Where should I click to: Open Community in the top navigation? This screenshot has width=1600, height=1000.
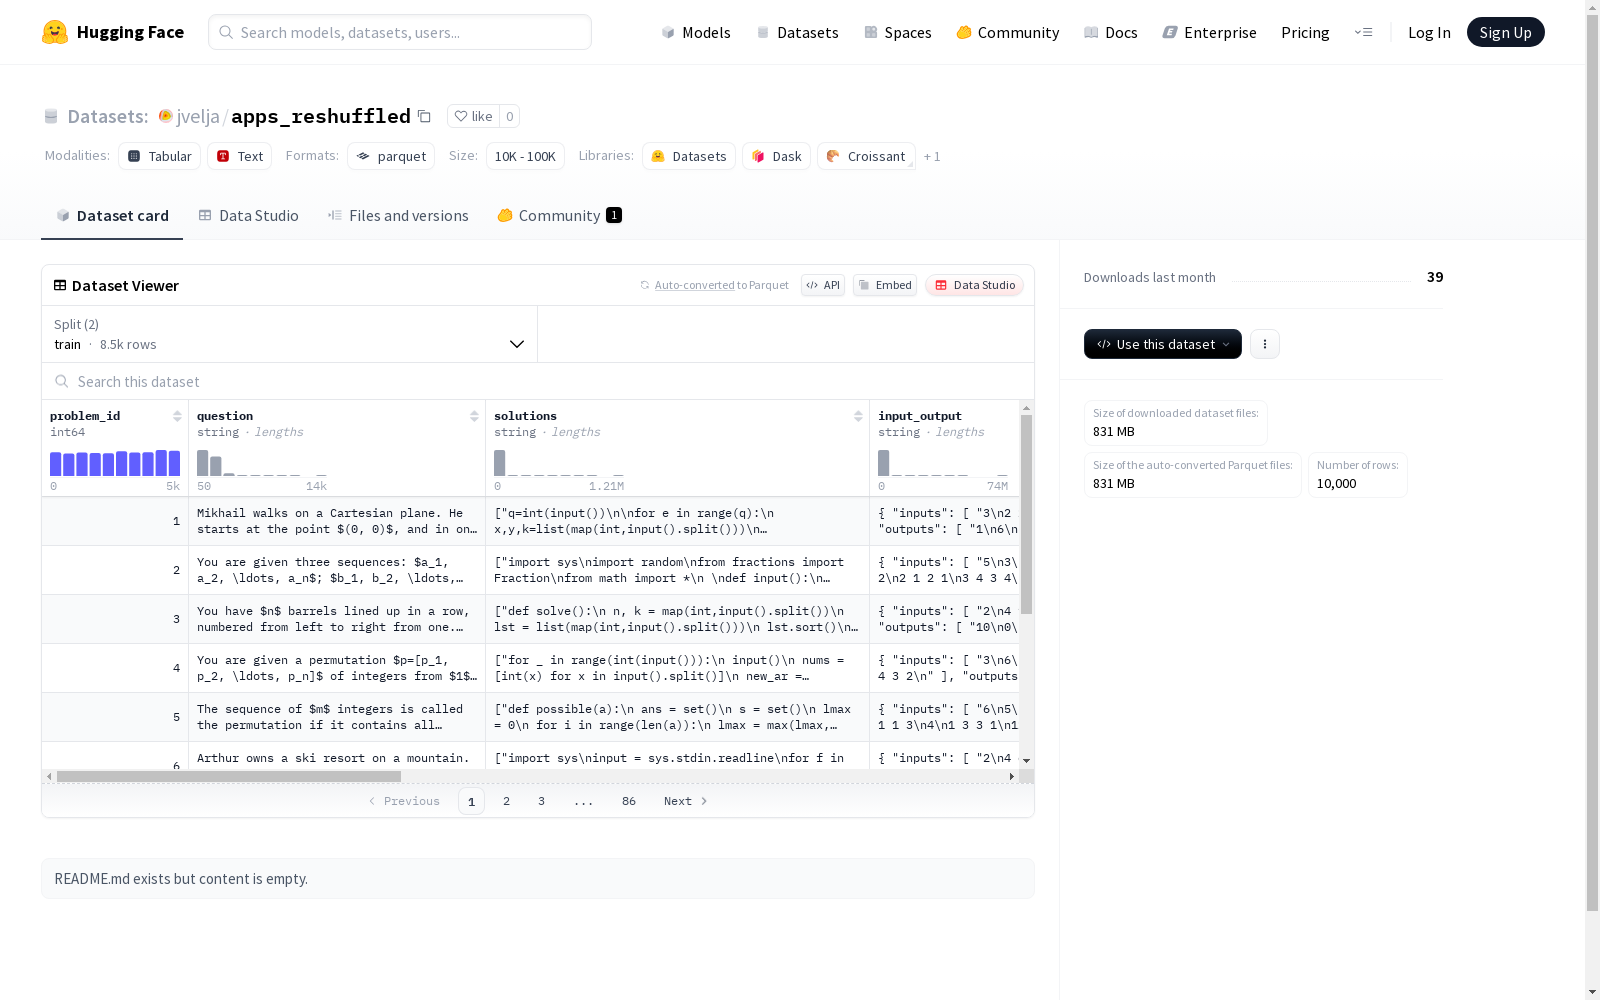click(1008, 32)
